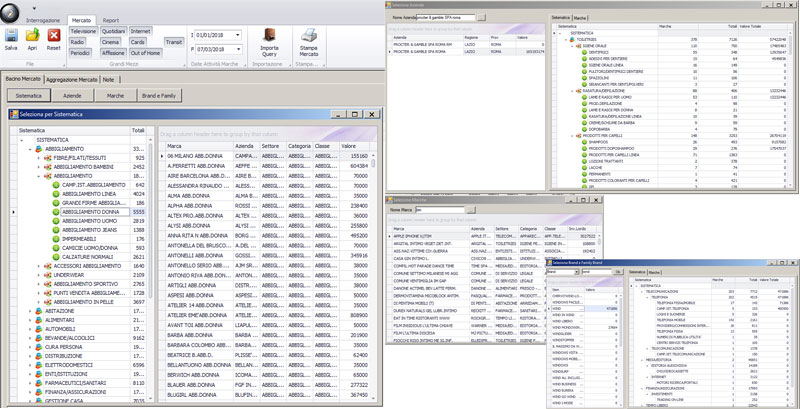Toggle the Transit media filter
Screen dimensions: 800x409
click(x=174, y=42)
